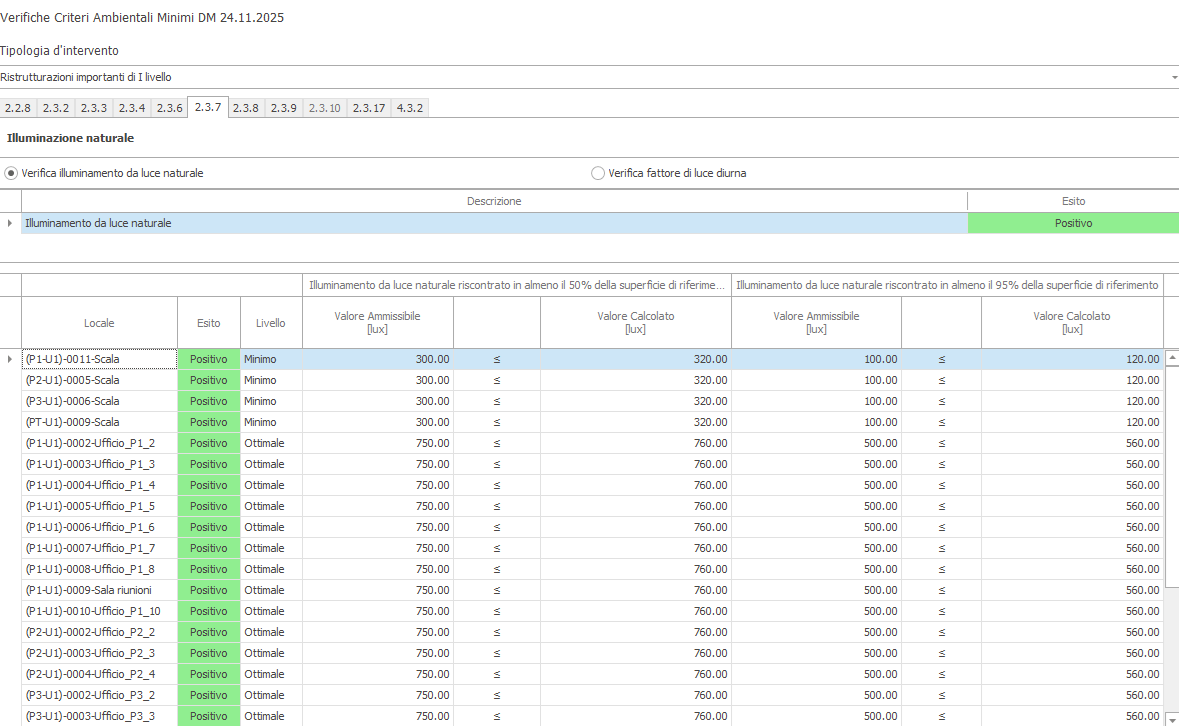
Task: Select row (P2-U1)-0005-Scala
Action: (72, 380)
